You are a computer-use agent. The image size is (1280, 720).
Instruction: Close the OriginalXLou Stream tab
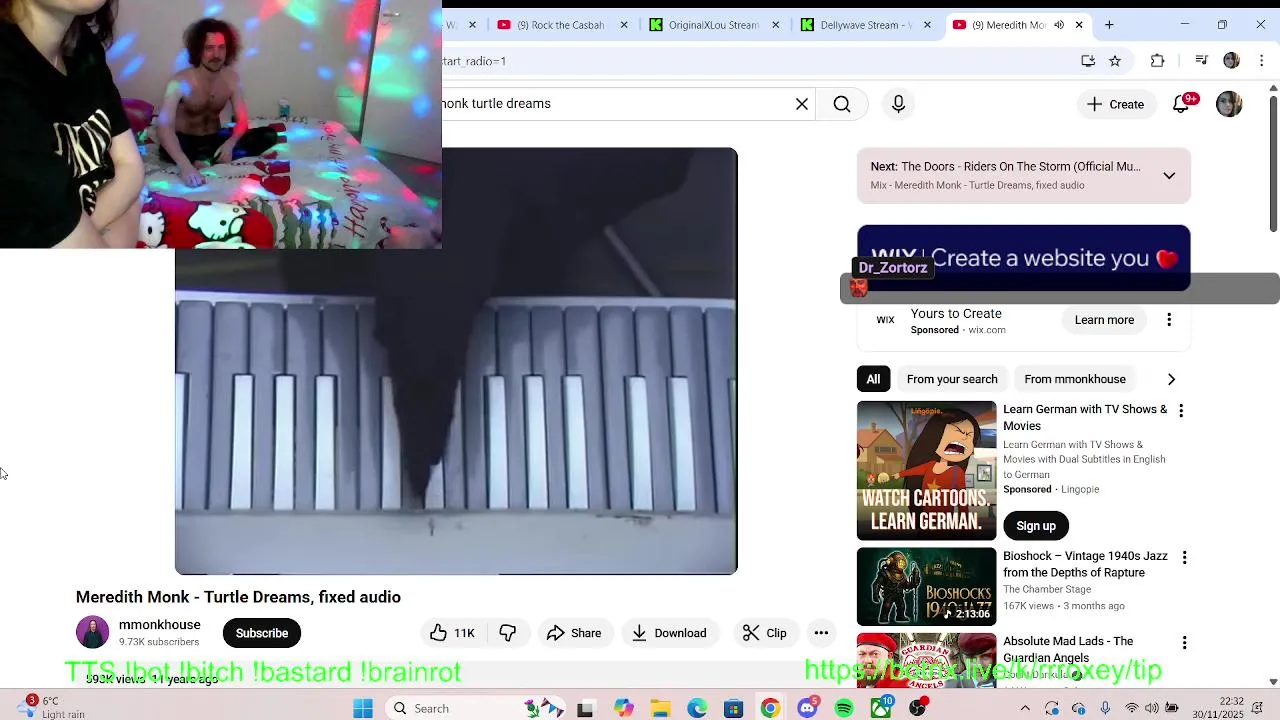point(775,25)
